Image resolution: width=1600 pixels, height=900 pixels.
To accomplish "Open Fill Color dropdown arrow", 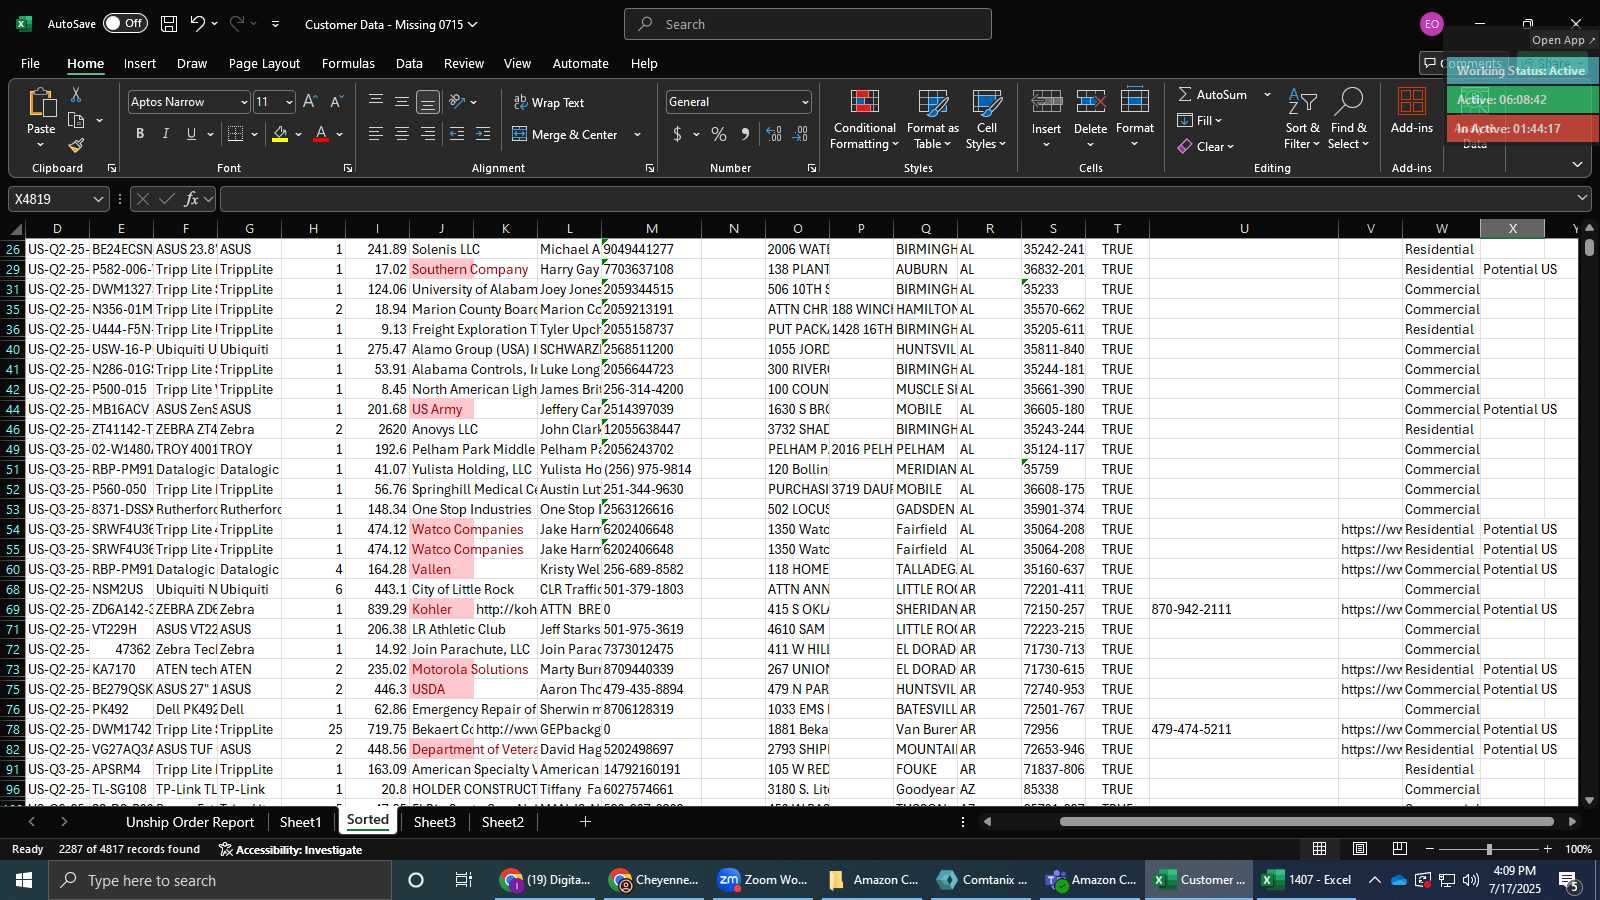I will [298, 134].
